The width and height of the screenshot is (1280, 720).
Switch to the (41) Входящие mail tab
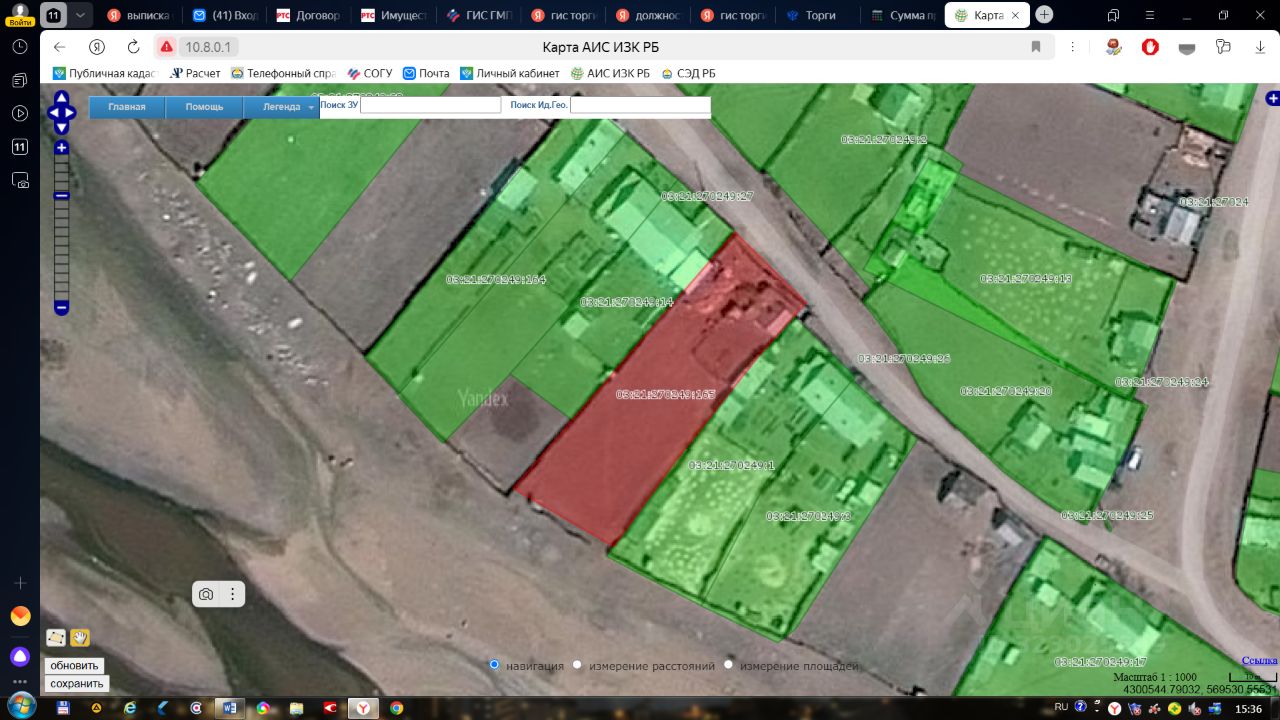tap(224, 15)
